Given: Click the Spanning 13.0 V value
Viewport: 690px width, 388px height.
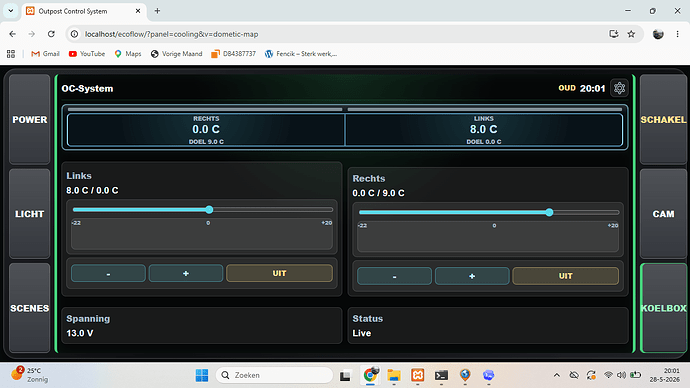Looking at the screenshot, I should coord(80,333).
